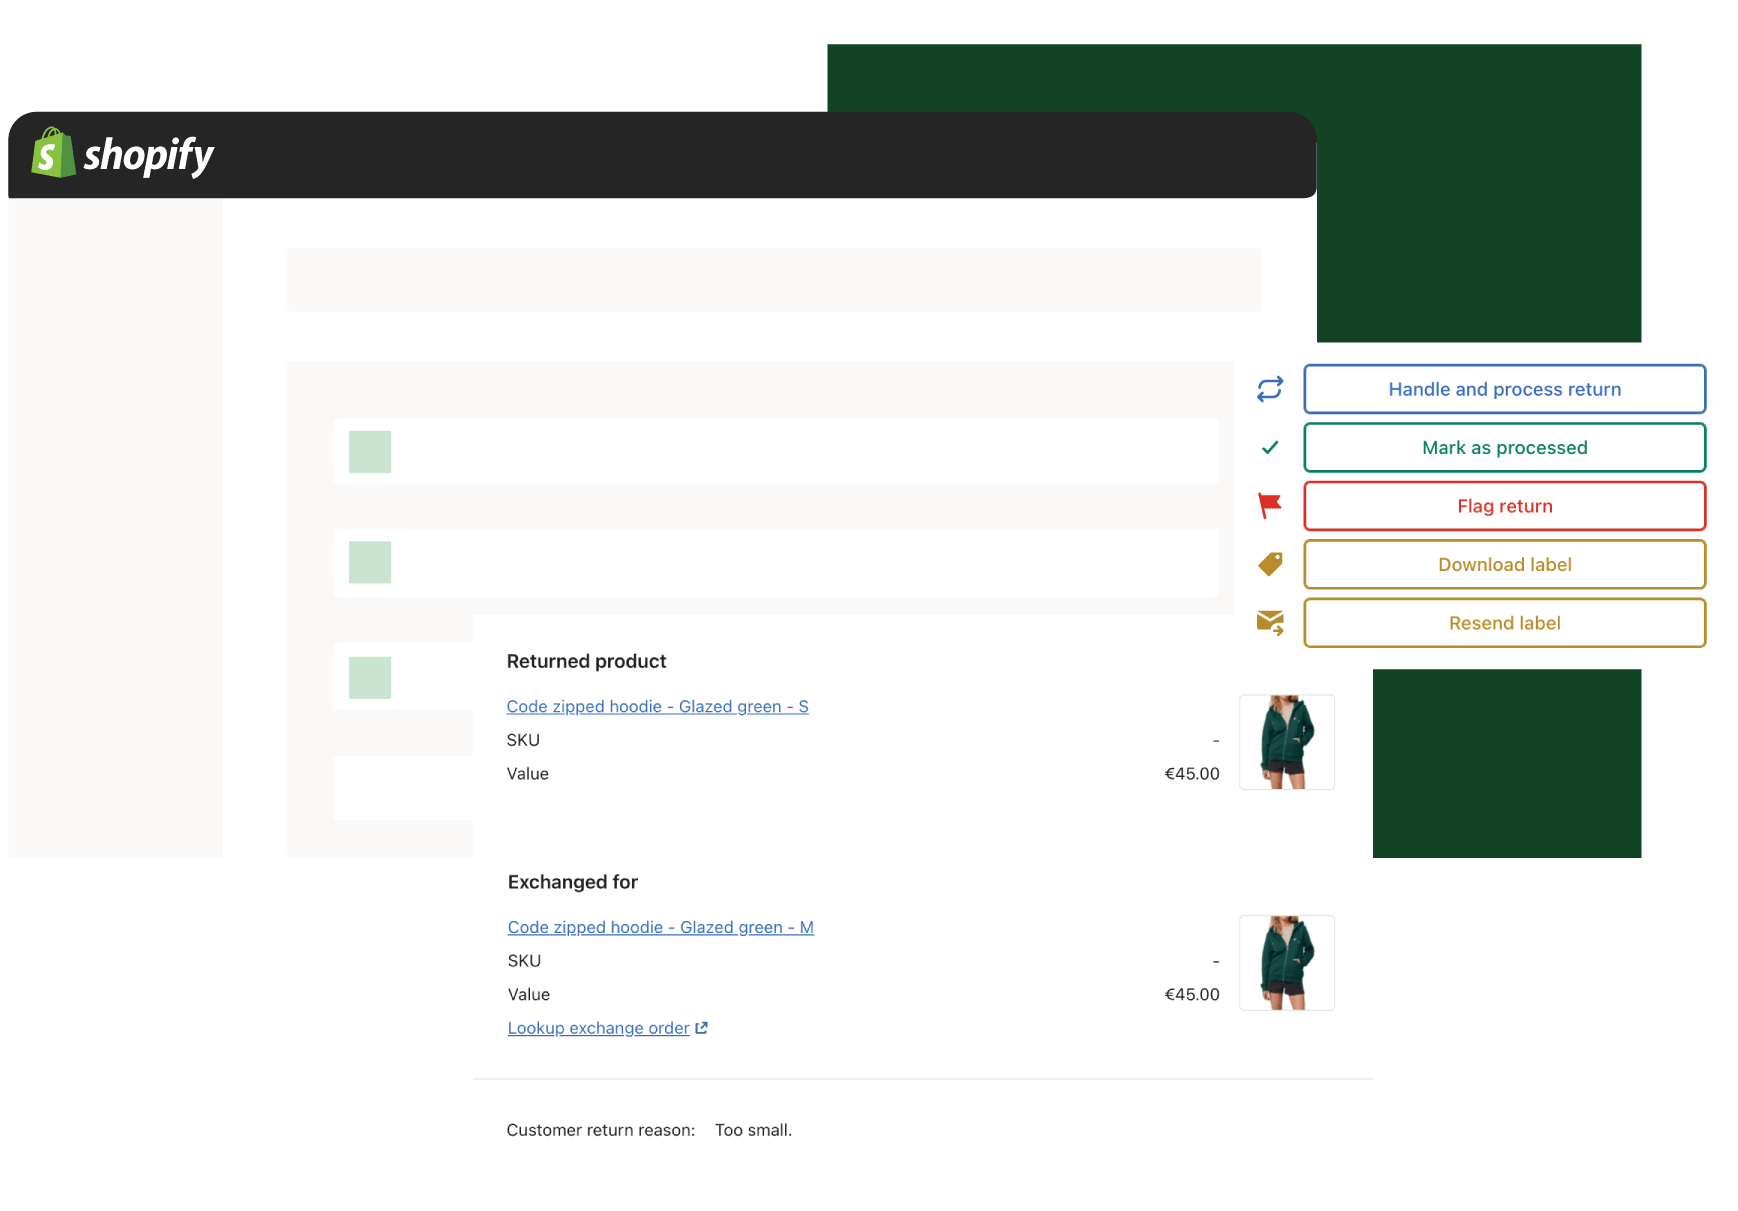Click the green checkmark icon
Viewport: 1738px width, 1211px height.
pyautogui.click(x=1269, y=447)
